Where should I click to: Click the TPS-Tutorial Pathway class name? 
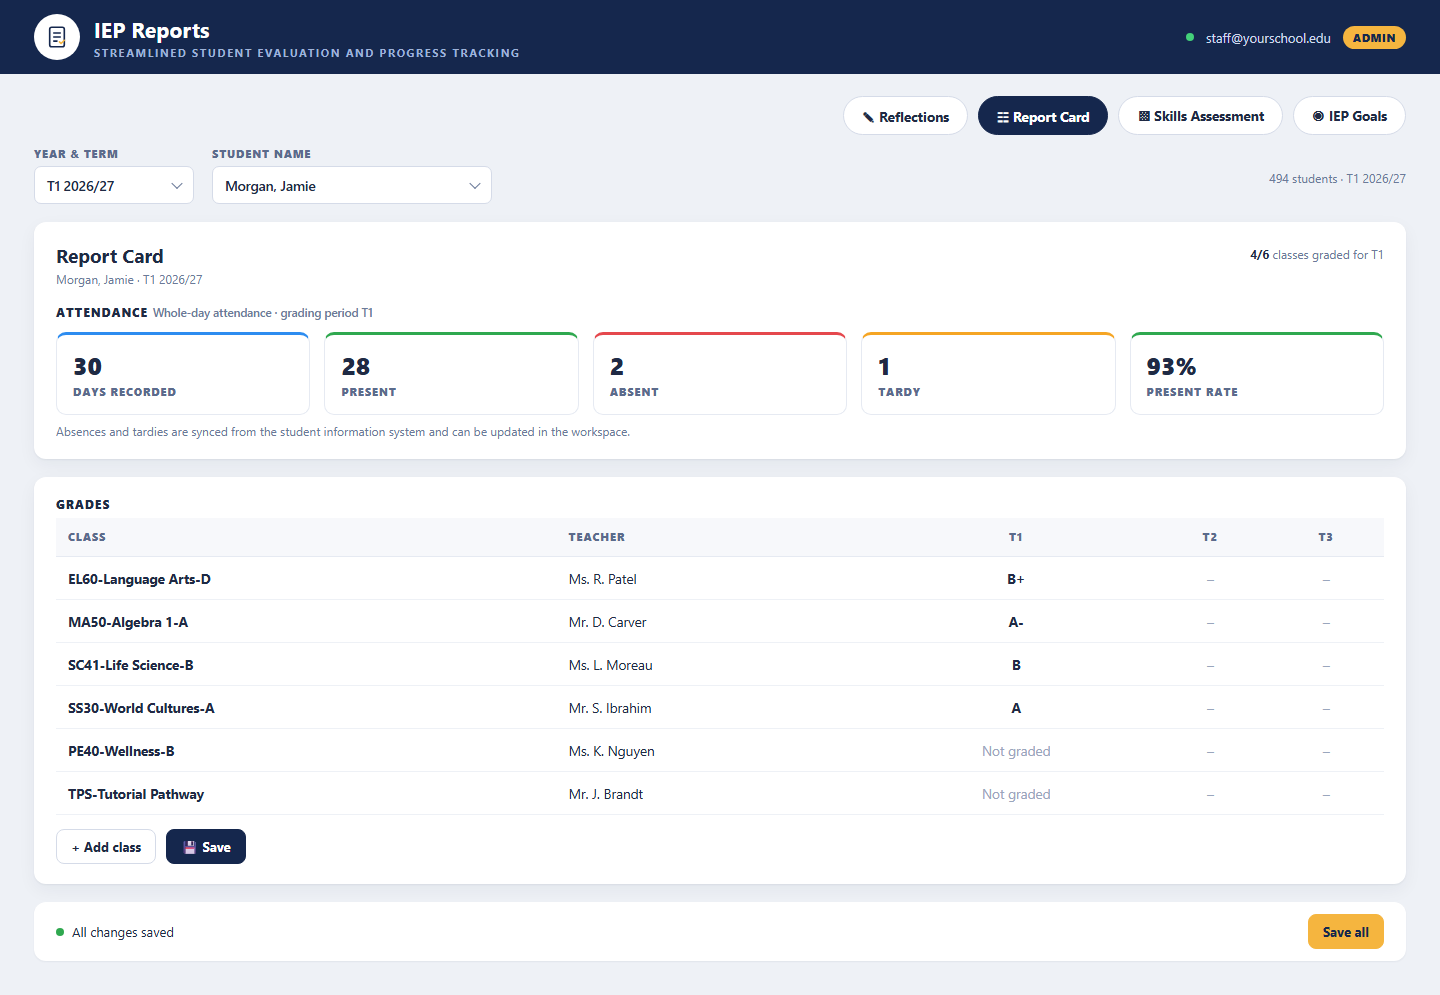[136, 794]
